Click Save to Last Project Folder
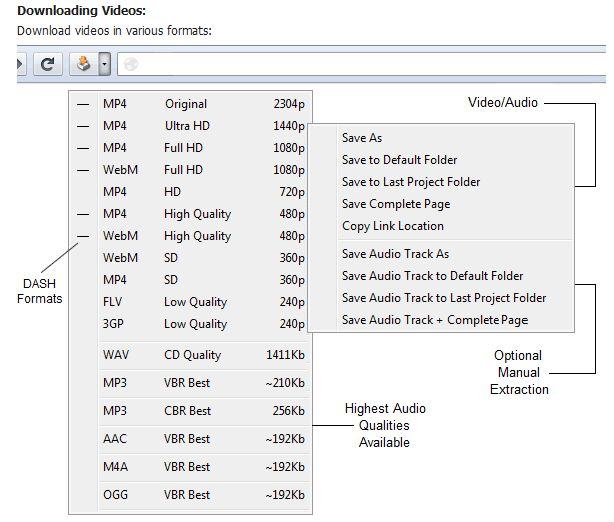The height and width of the screenshot is (522, 614). 441,182
